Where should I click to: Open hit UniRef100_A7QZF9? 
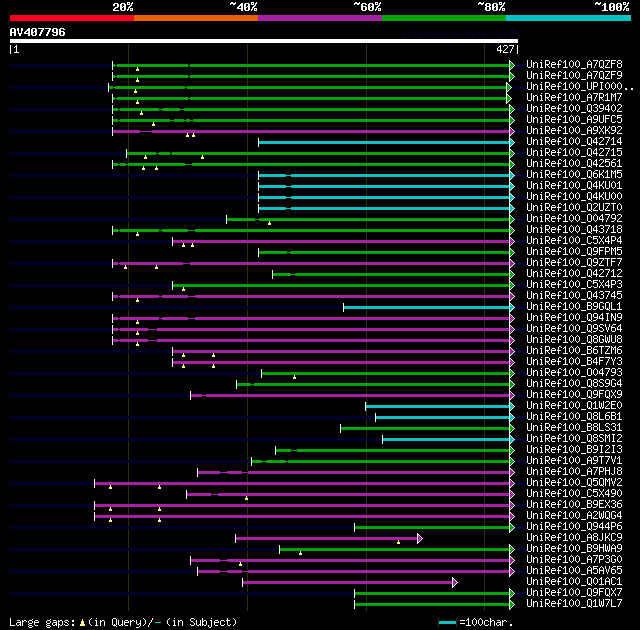574,75
